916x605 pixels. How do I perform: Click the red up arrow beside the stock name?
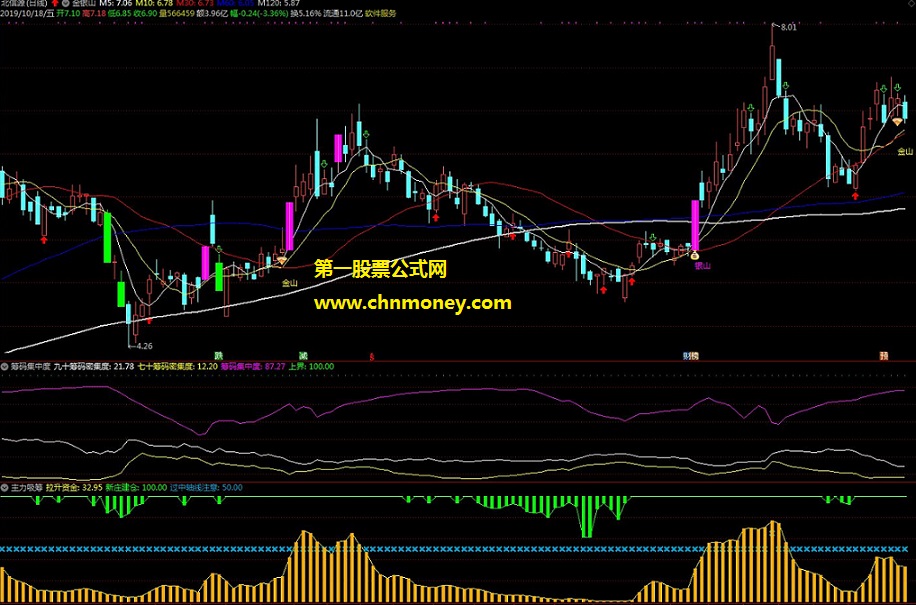coord(54,4)
